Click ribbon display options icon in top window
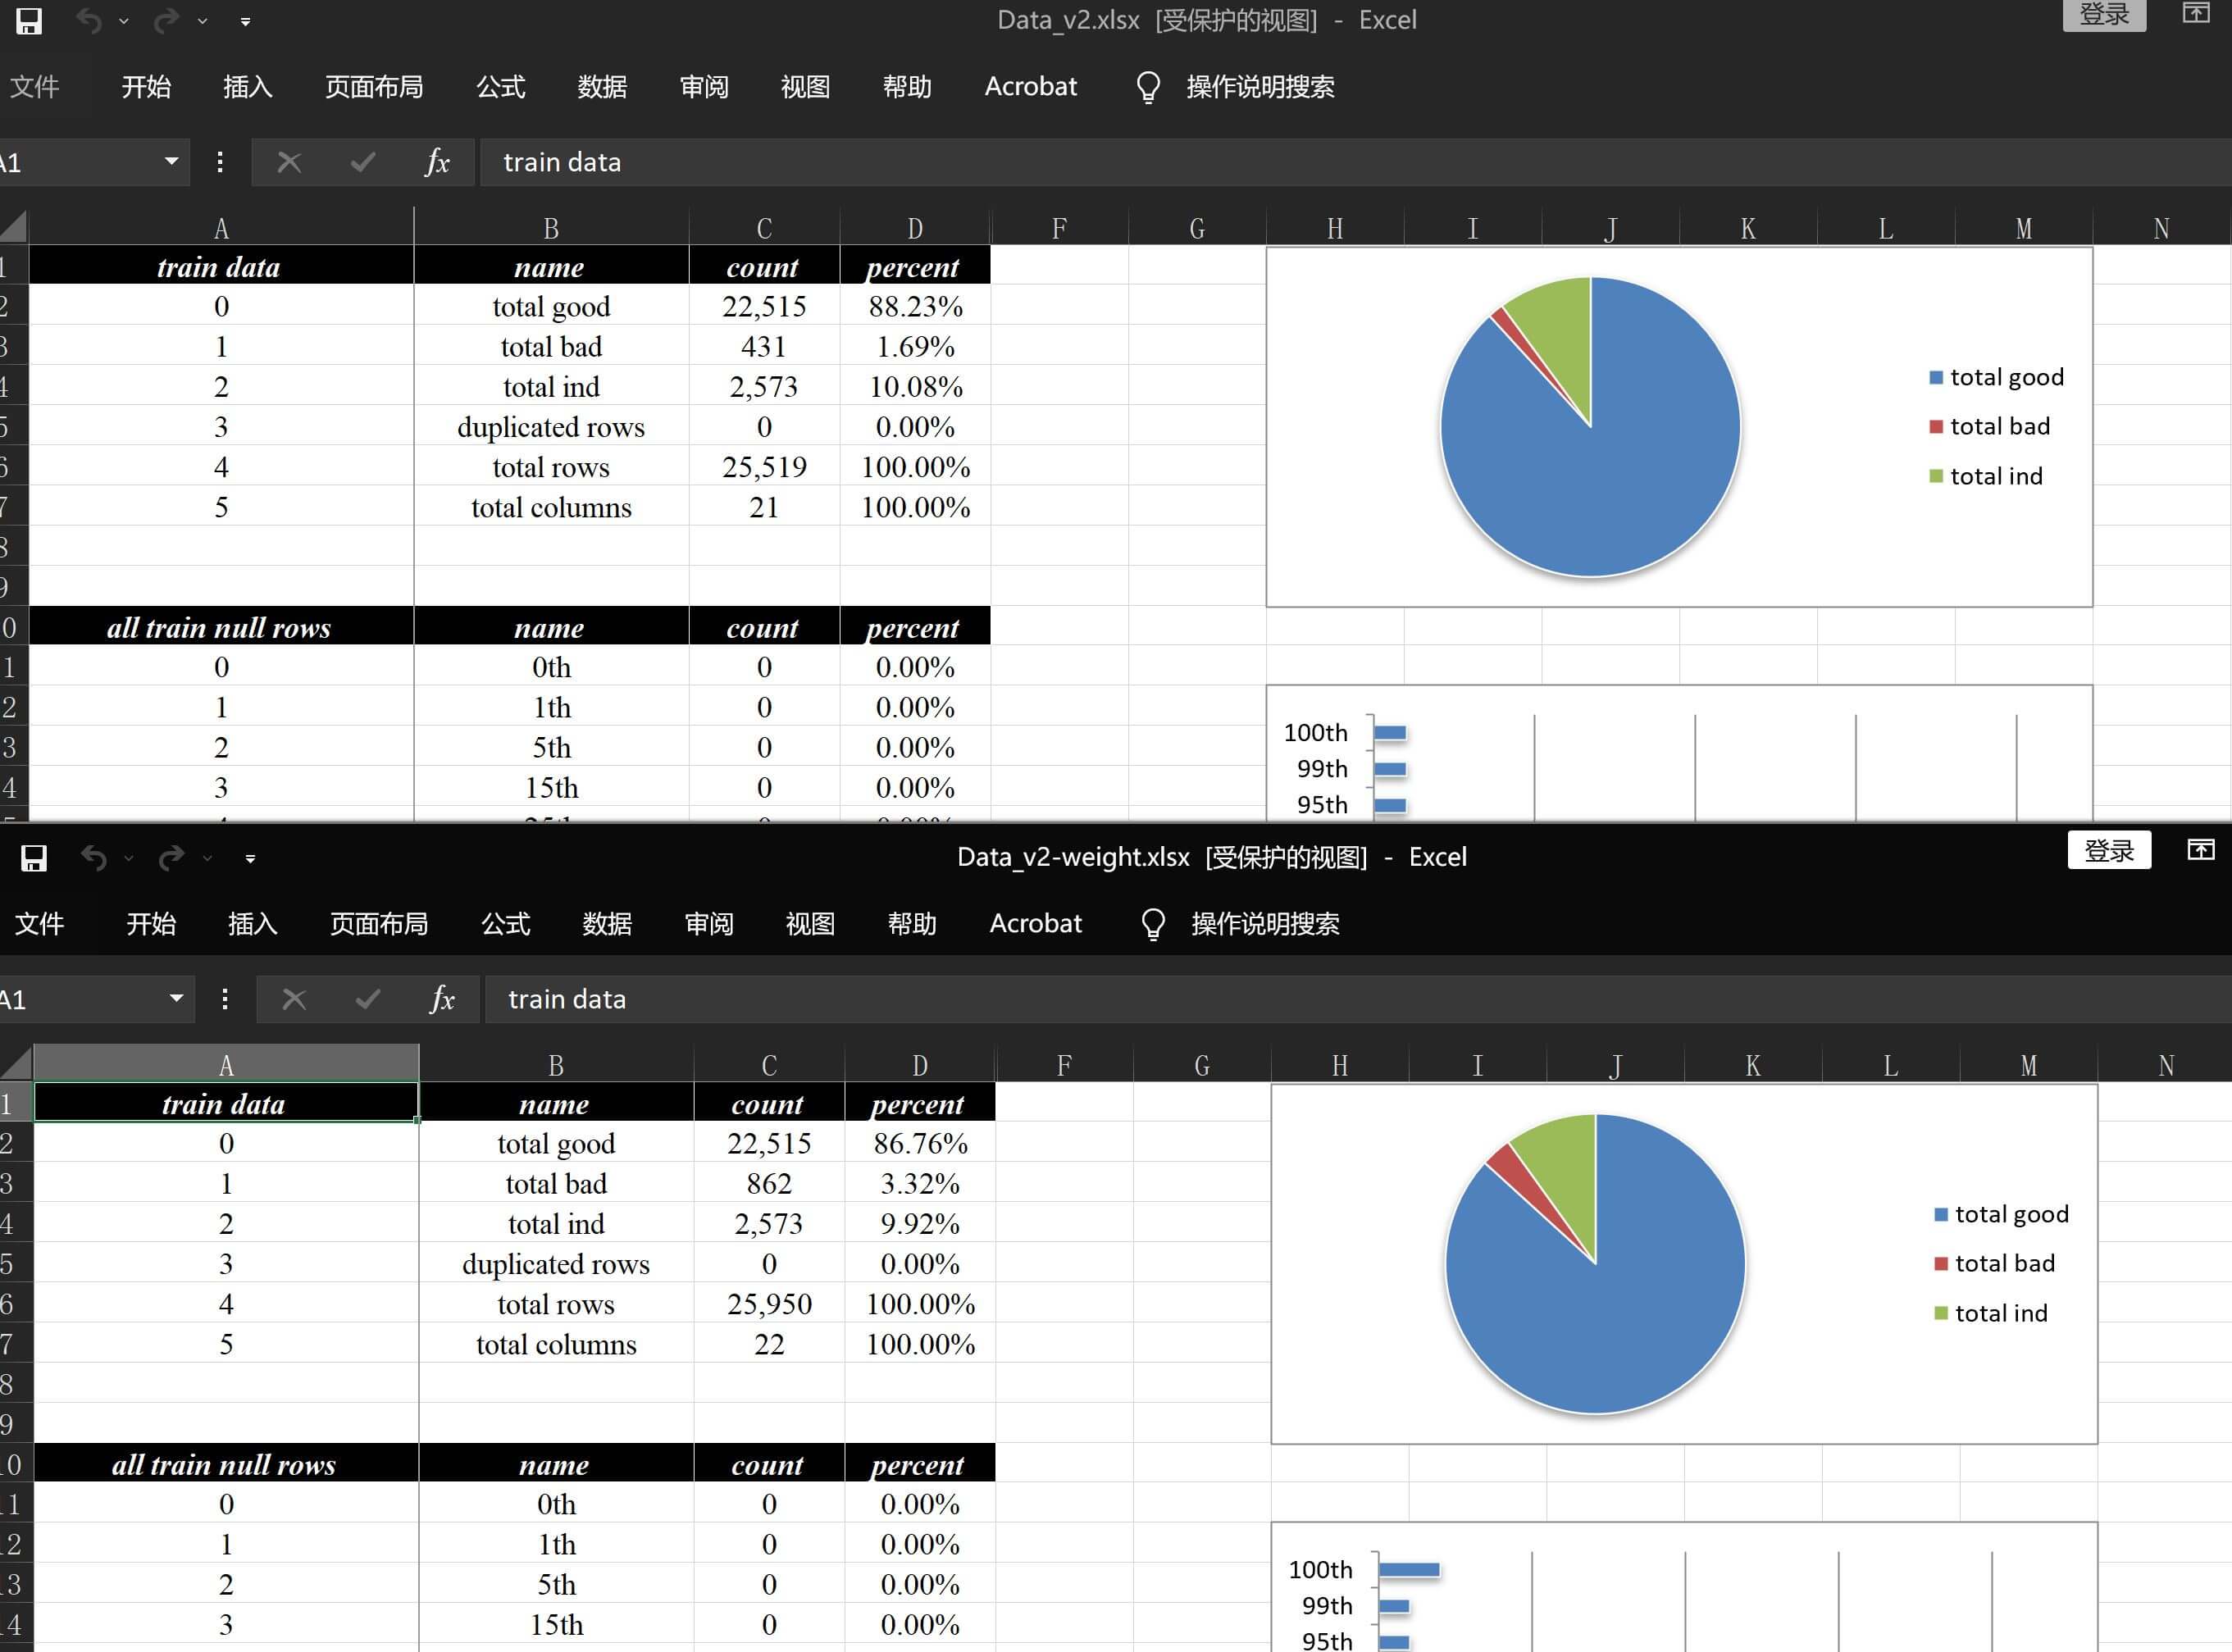 (x=2196, y=13)
